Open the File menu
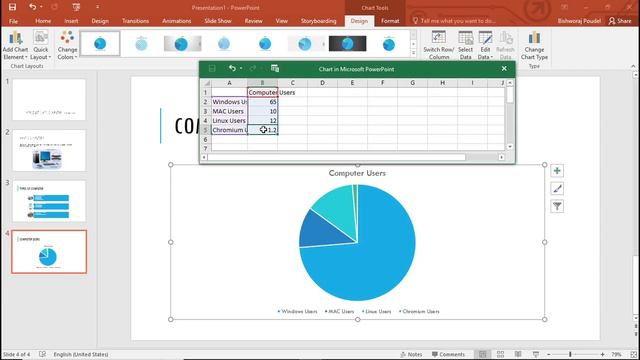Screen dimensions: 640x360 pyautogui.click(x=13, y=21)
